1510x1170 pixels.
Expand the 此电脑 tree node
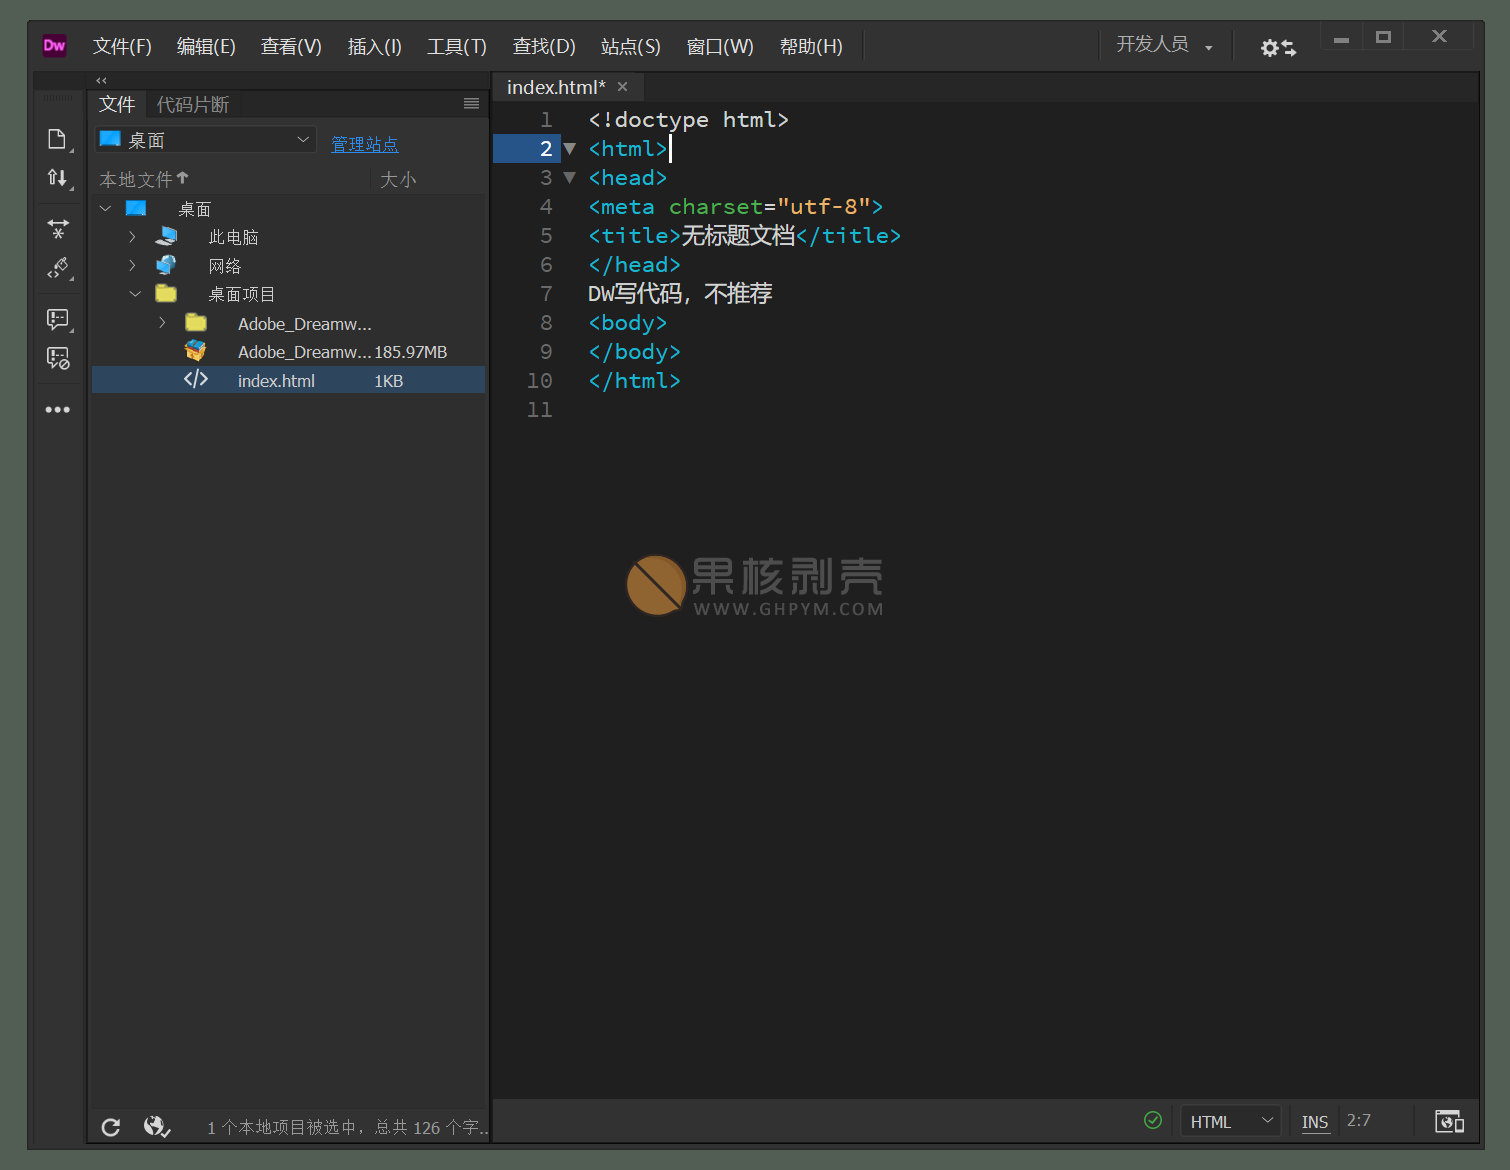pos(132,237)
